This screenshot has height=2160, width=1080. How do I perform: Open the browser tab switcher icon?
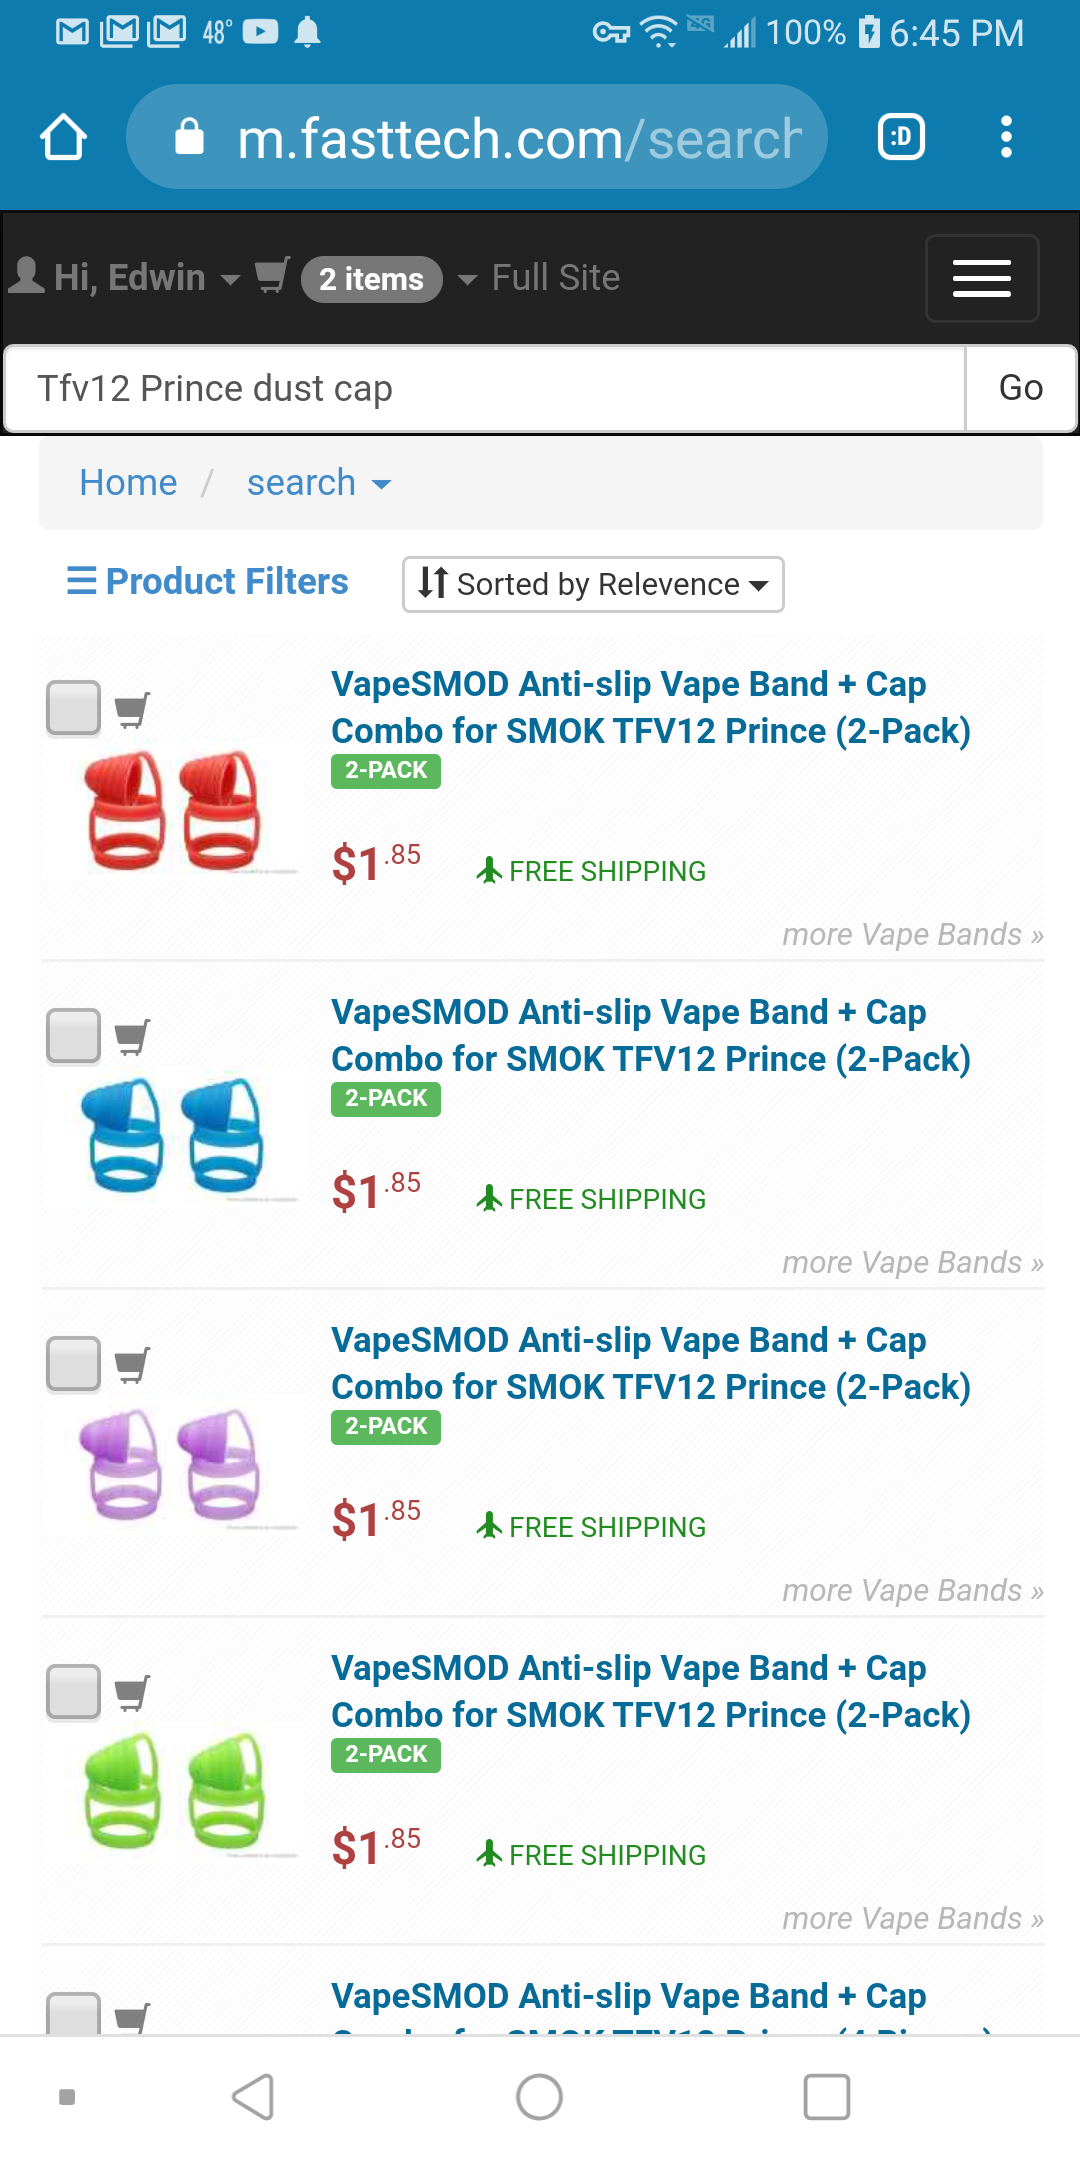pos(900,137)
